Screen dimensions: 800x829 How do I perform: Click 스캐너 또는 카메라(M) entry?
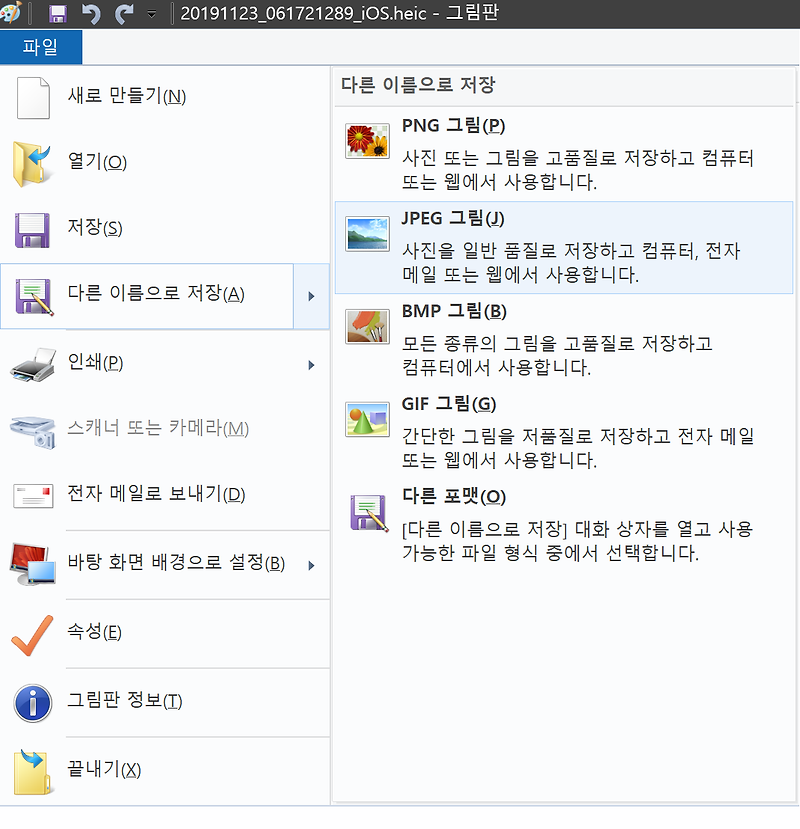pos(165,429)
